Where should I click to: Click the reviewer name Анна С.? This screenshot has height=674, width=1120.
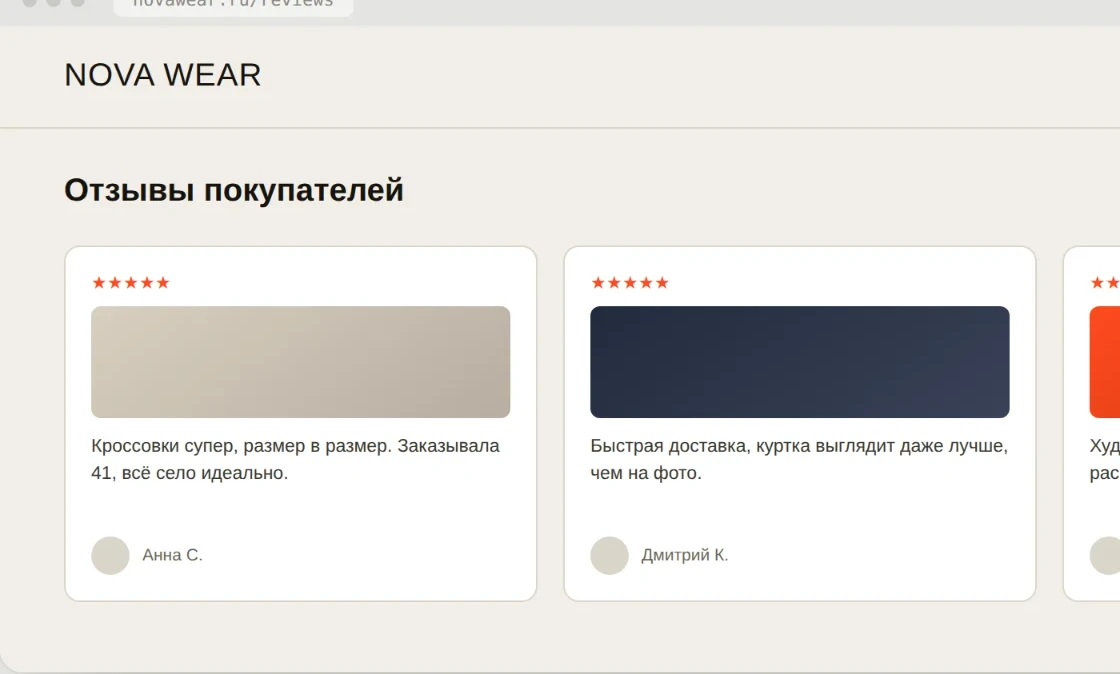click(x=173, y=555)
